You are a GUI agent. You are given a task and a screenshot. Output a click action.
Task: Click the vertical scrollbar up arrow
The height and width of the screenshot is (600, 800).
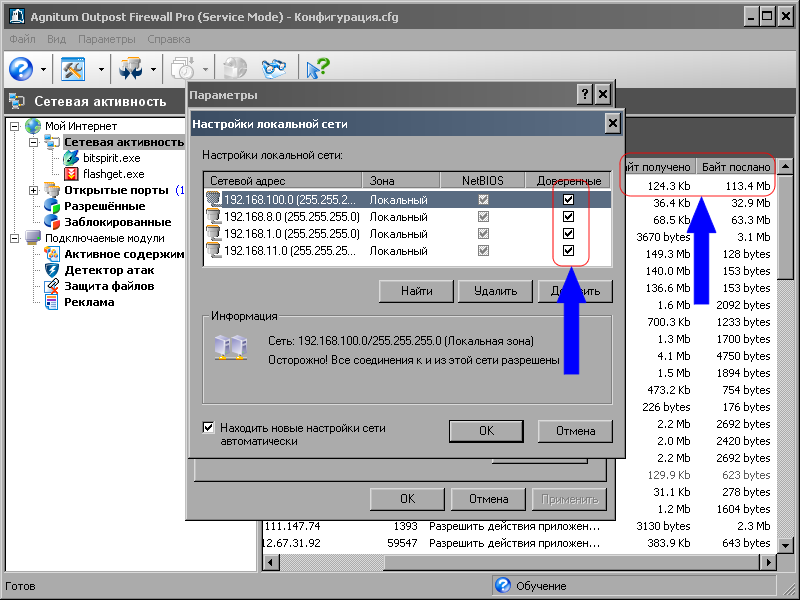tap(785, 166)
